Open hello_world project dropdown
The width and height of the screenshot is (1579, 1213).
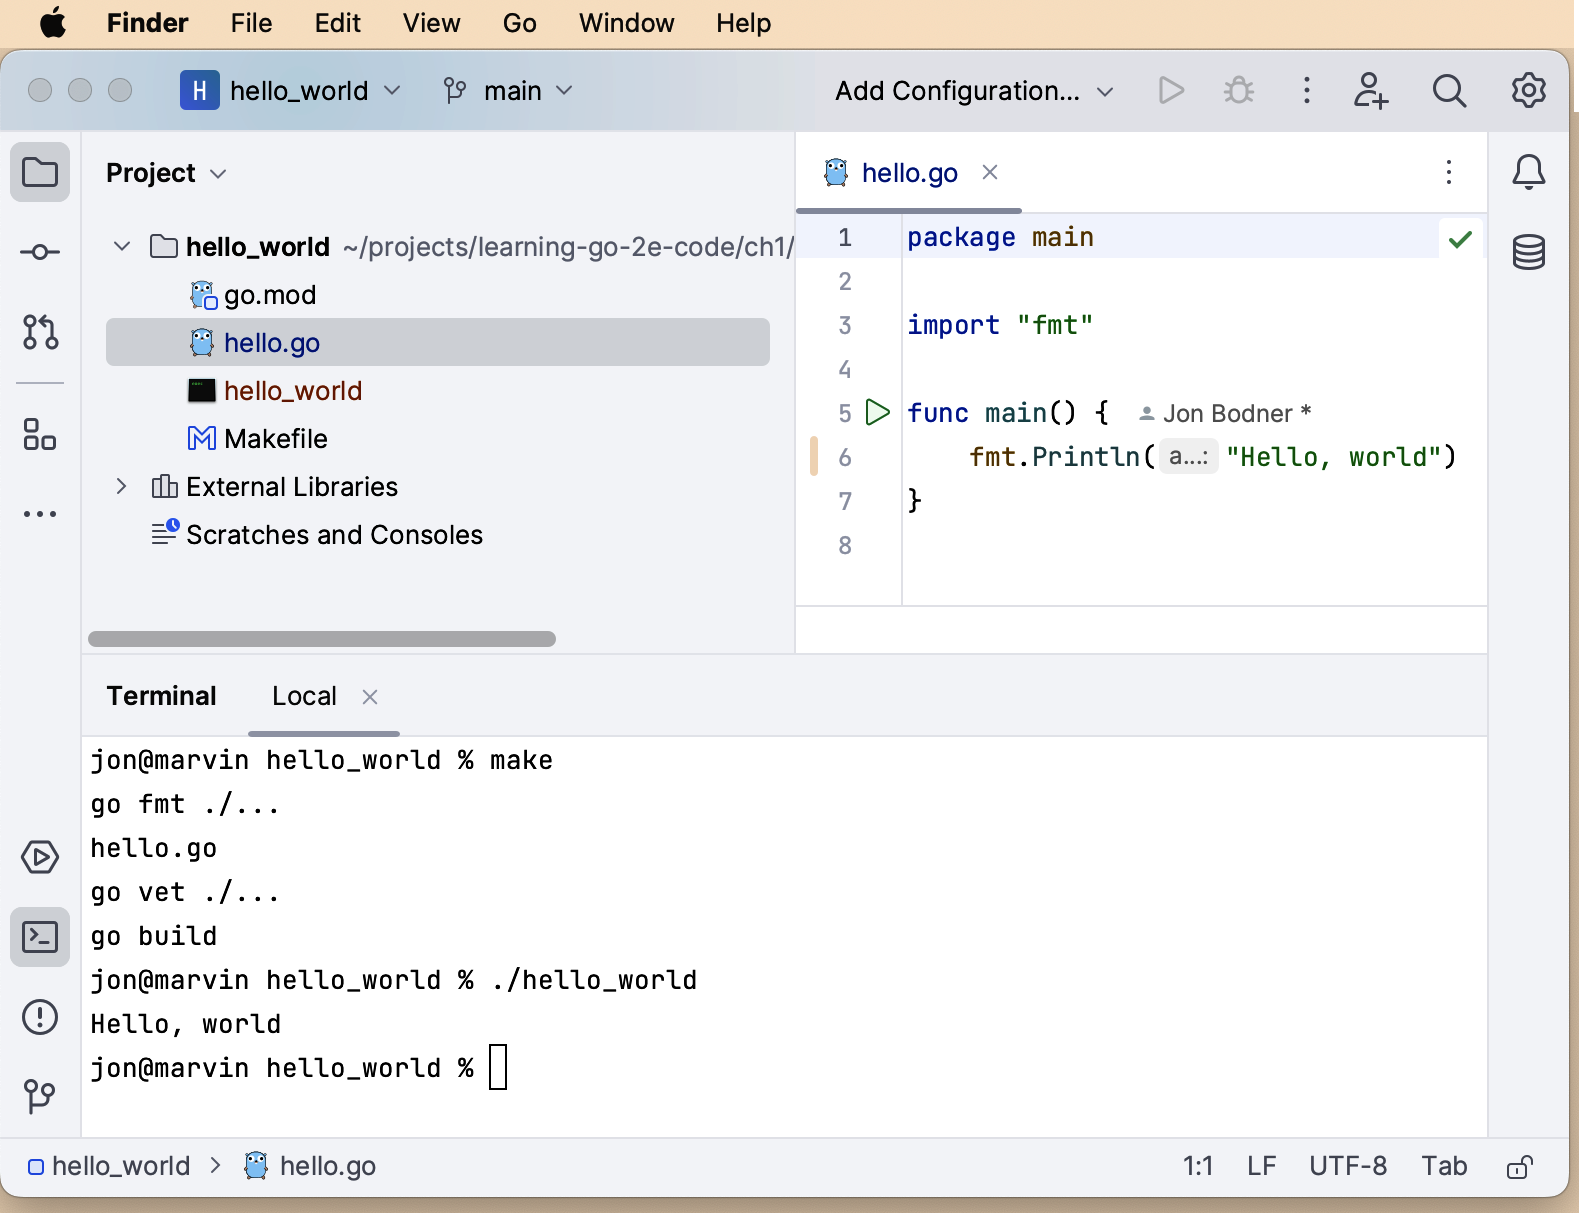tap(291, 91)
